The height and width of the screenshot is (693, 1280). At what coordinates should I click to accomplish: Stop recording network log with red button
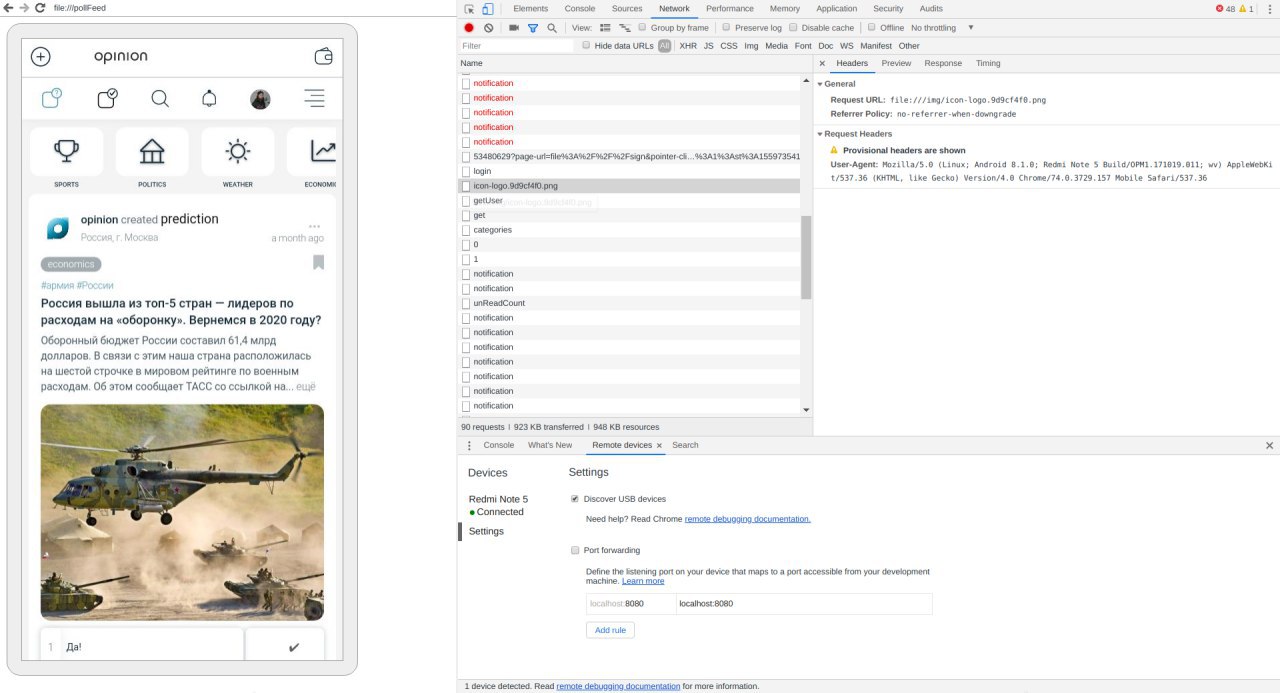(469, 28)
